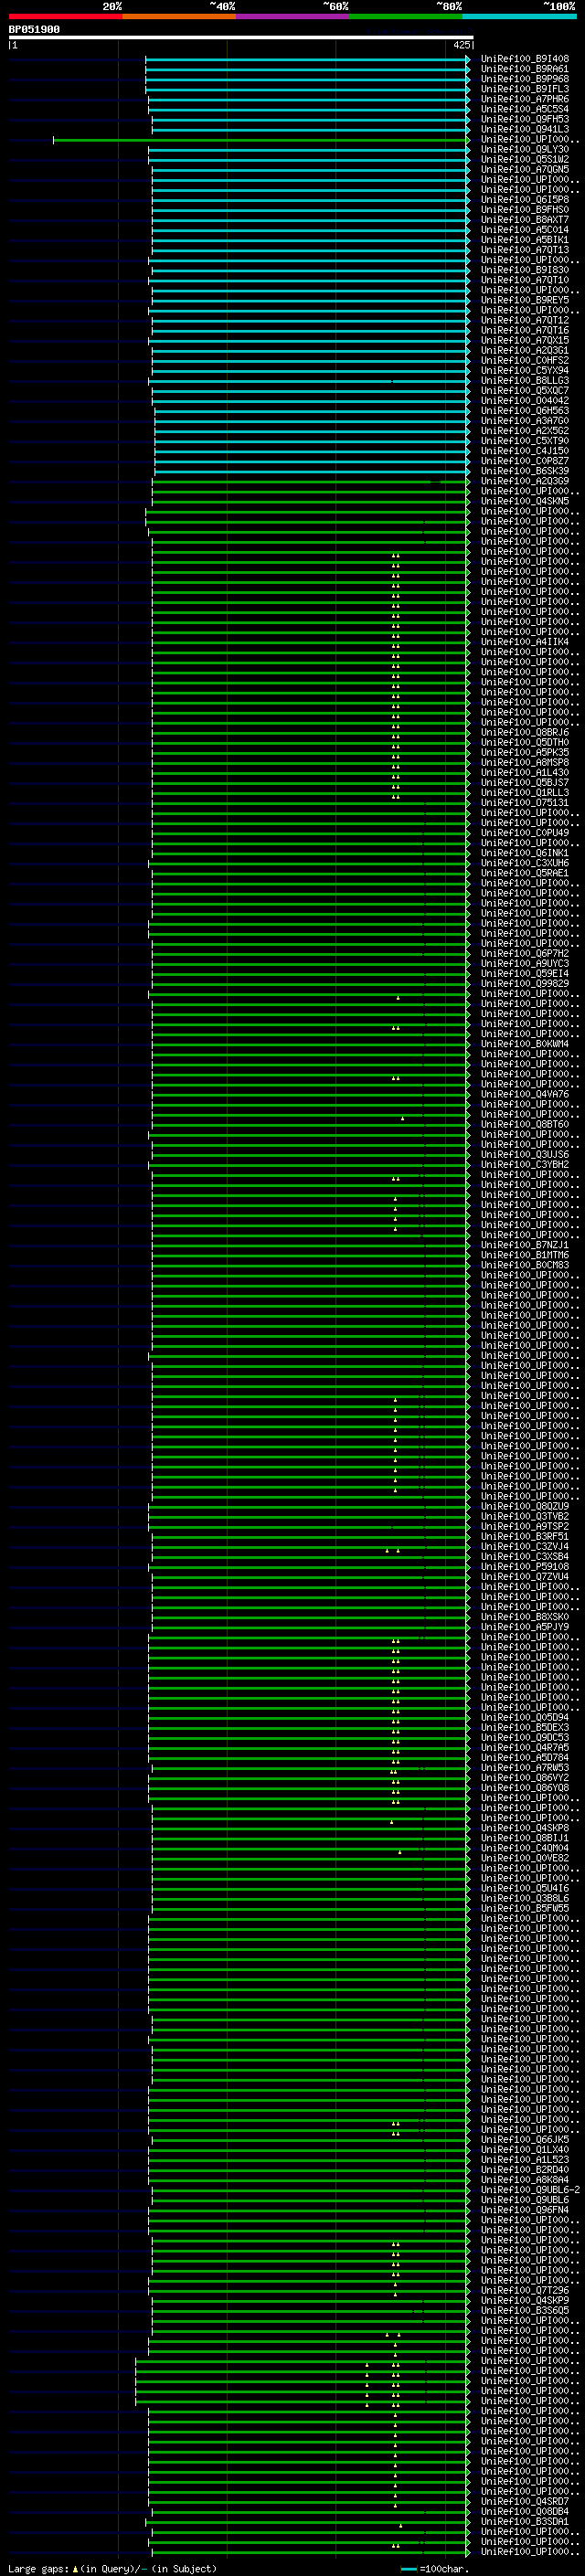This screenshot has height=2576, width=585.
Task: Select the UniRef100_Q8BRJ6 label
Action: 525,732
